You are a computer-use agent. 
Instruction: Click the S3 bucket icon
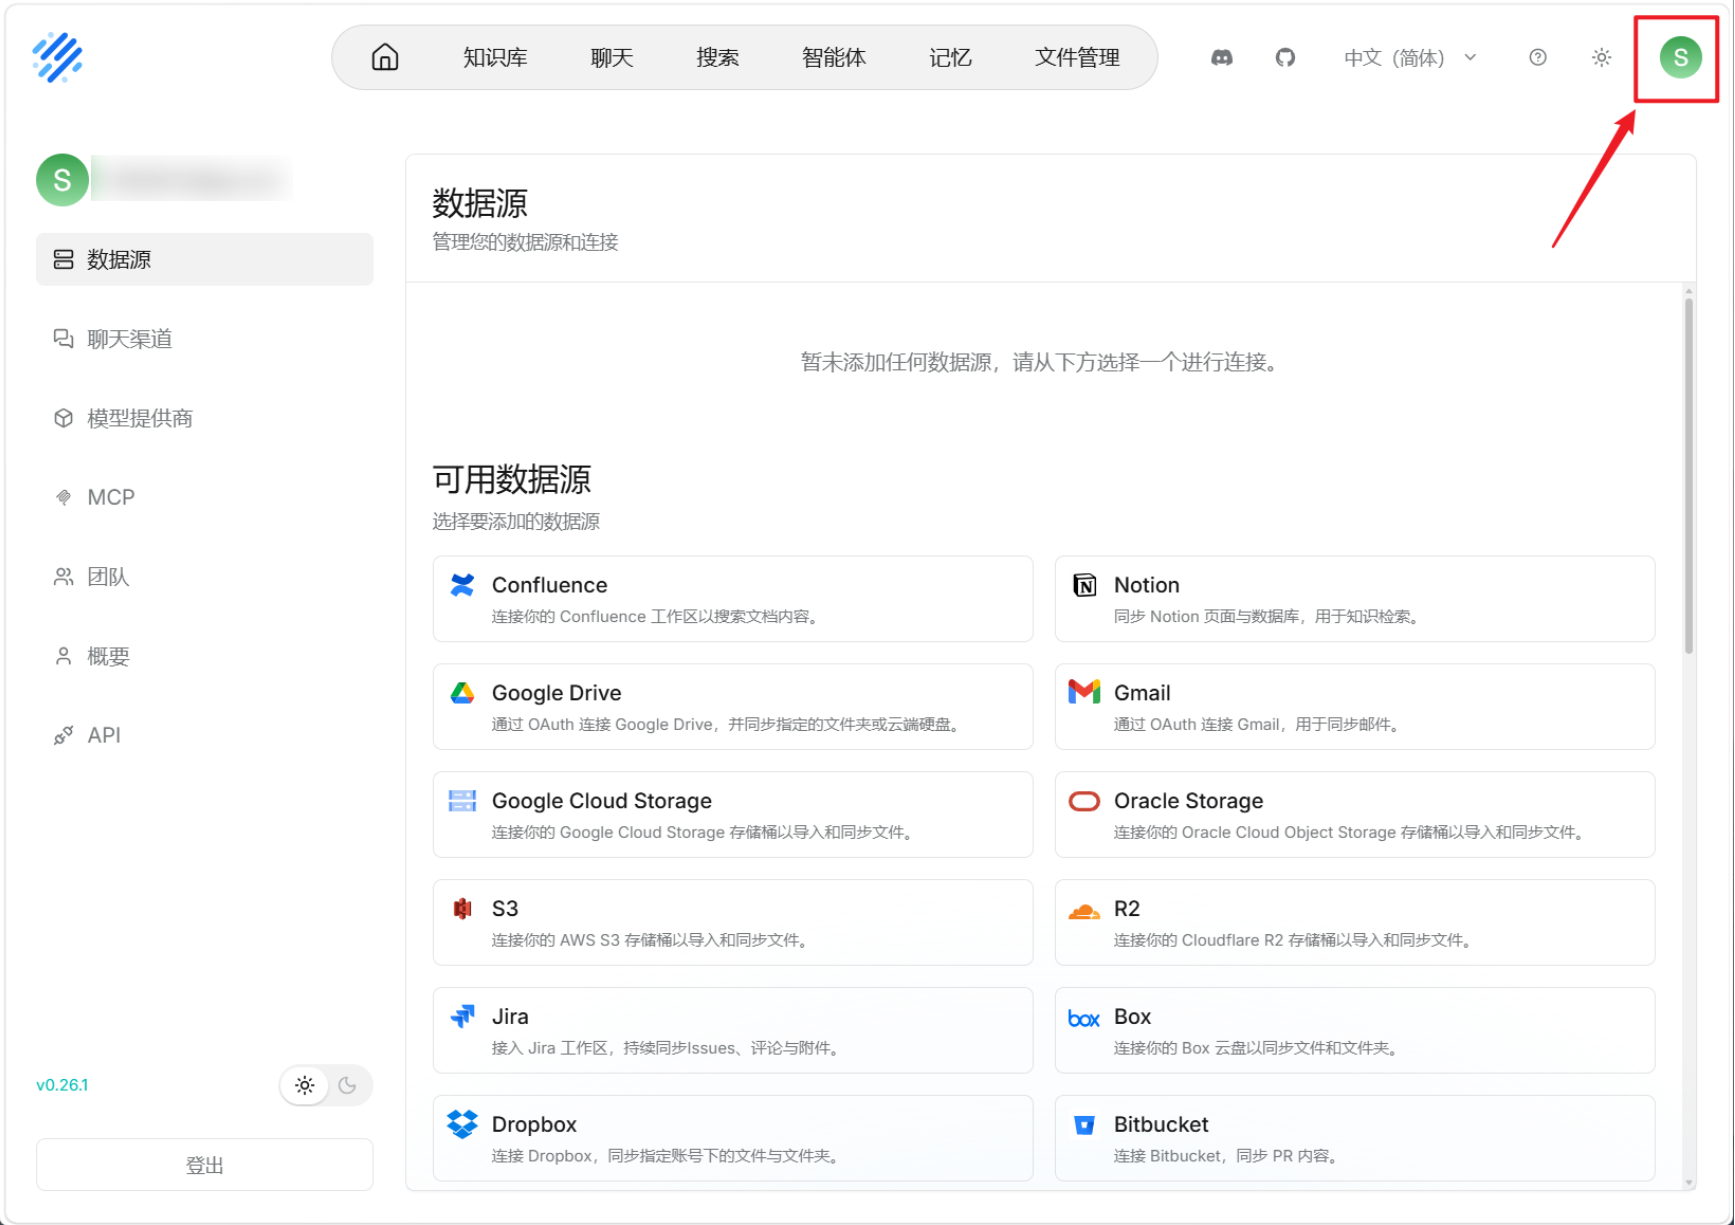pyautogui.click(x=462, y=909)
